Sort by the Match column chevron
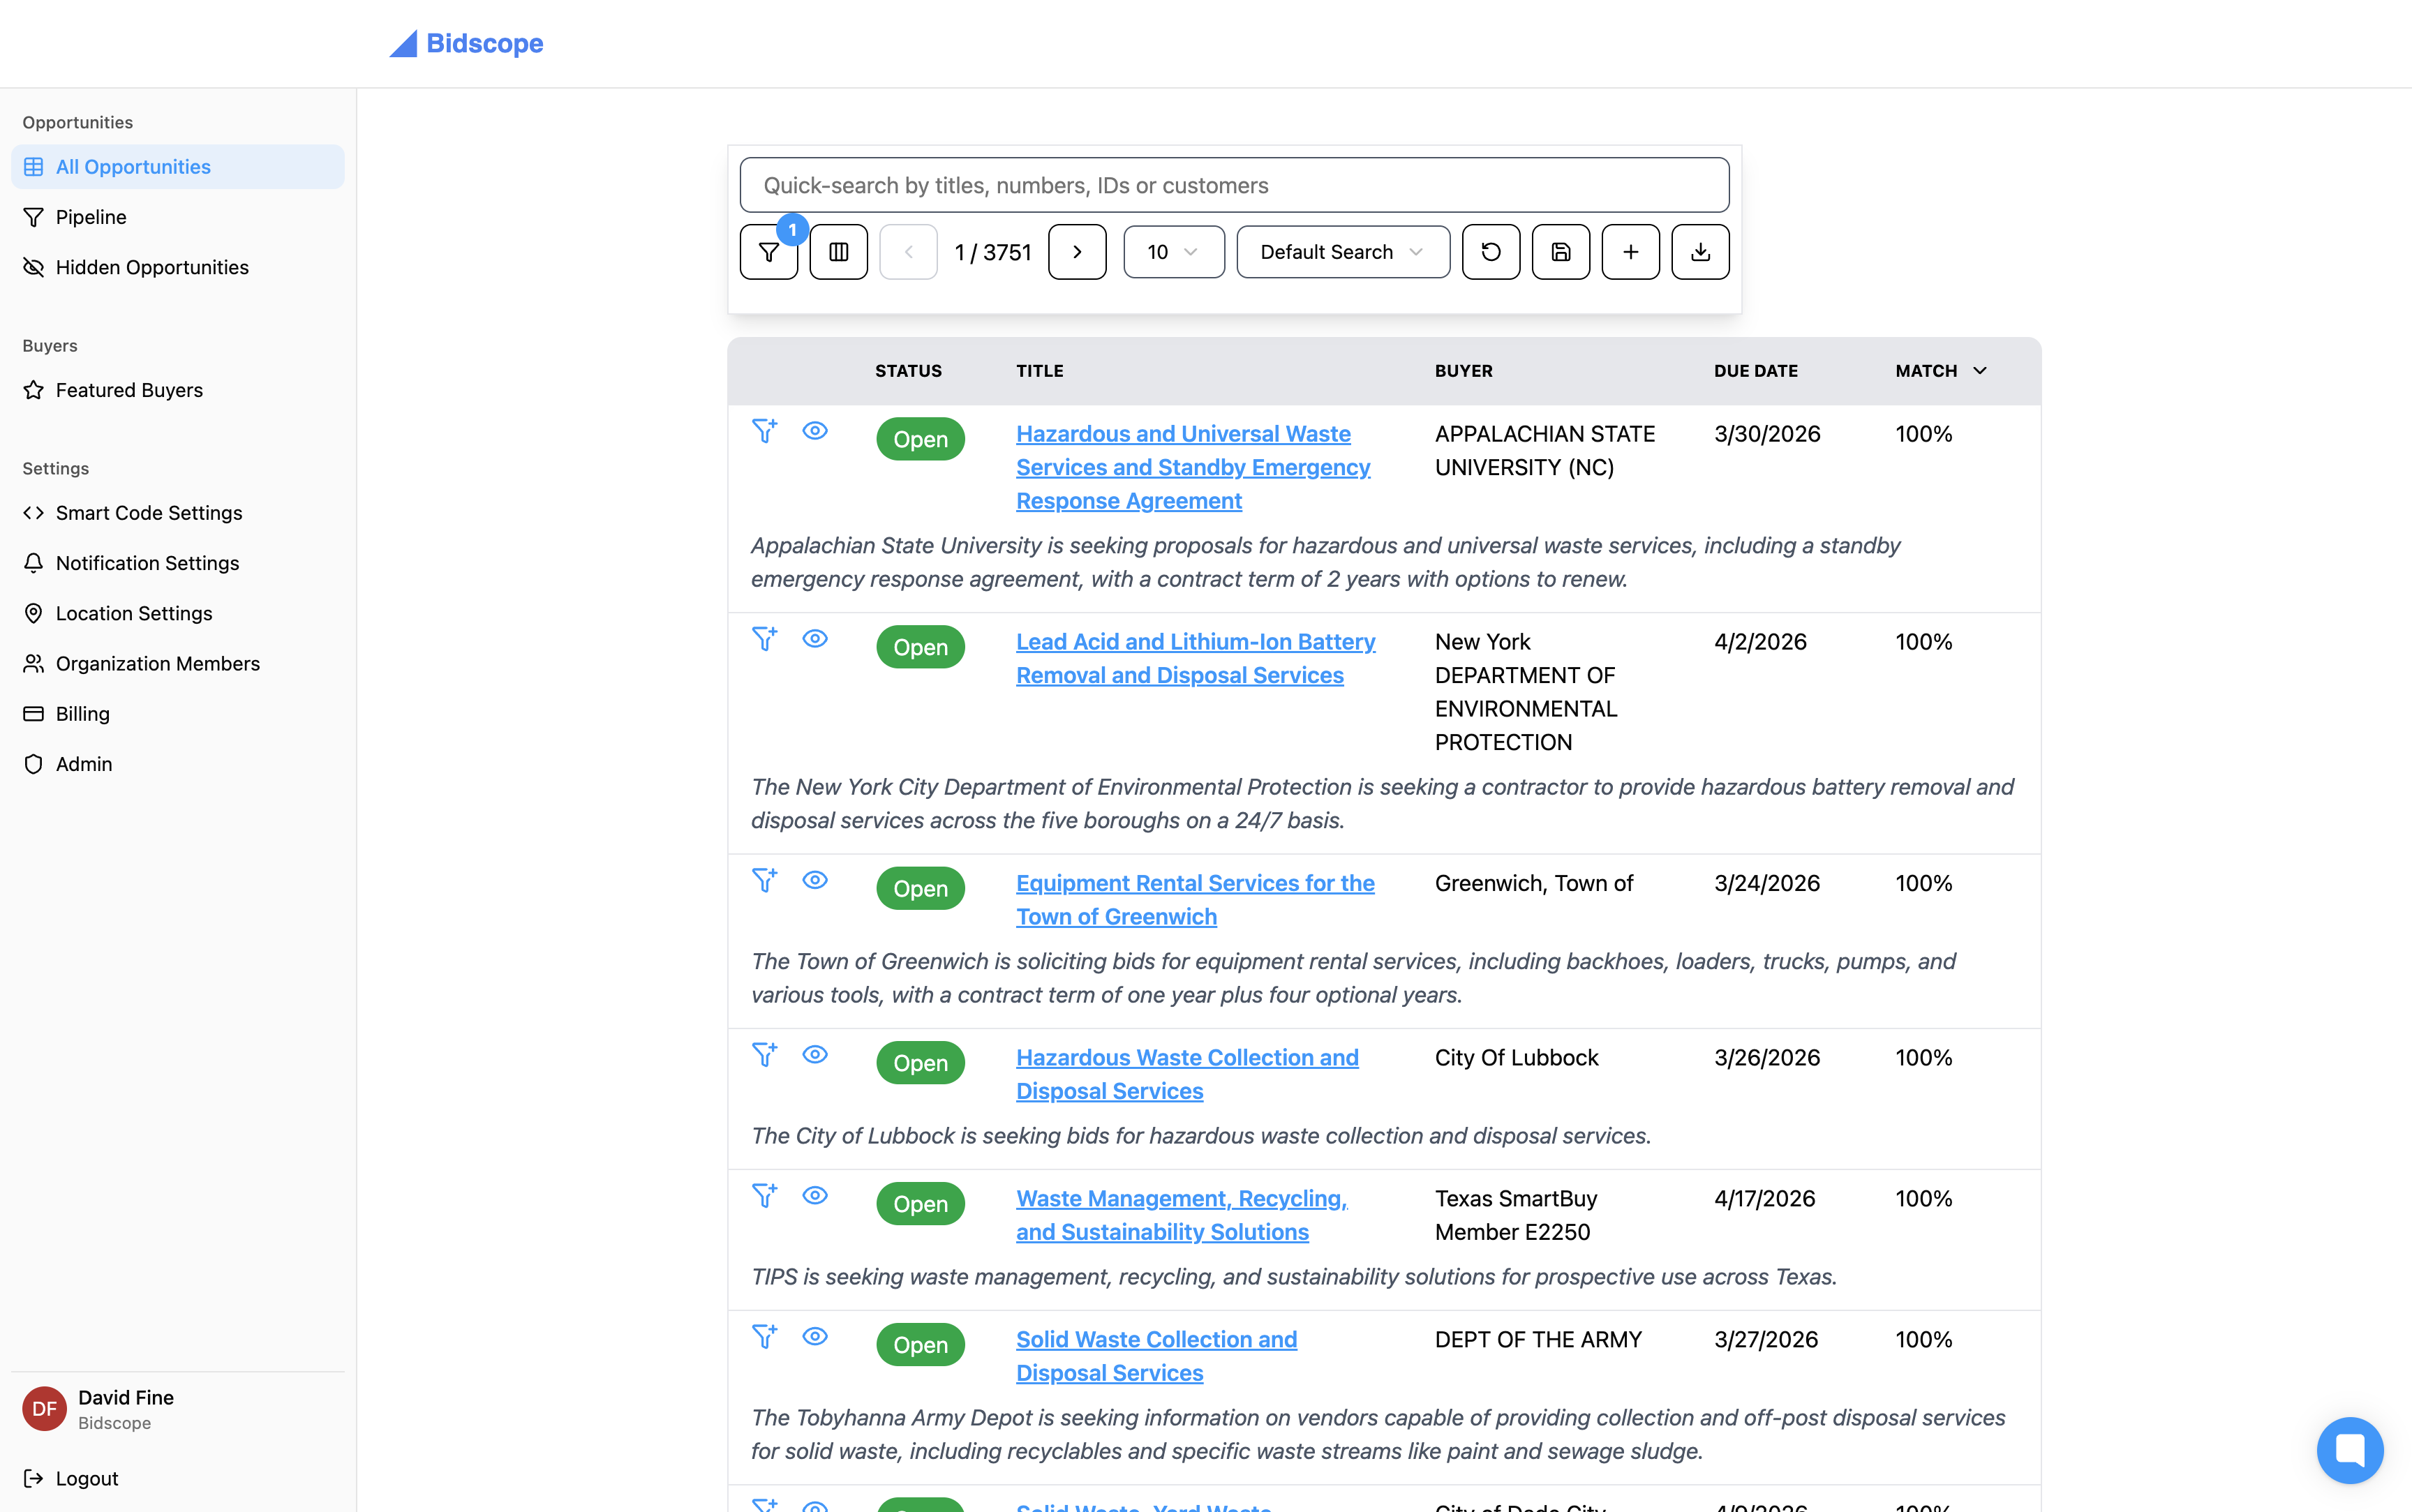The height and width of the screenshot is (1512, 2412). tap(1979, 371)
